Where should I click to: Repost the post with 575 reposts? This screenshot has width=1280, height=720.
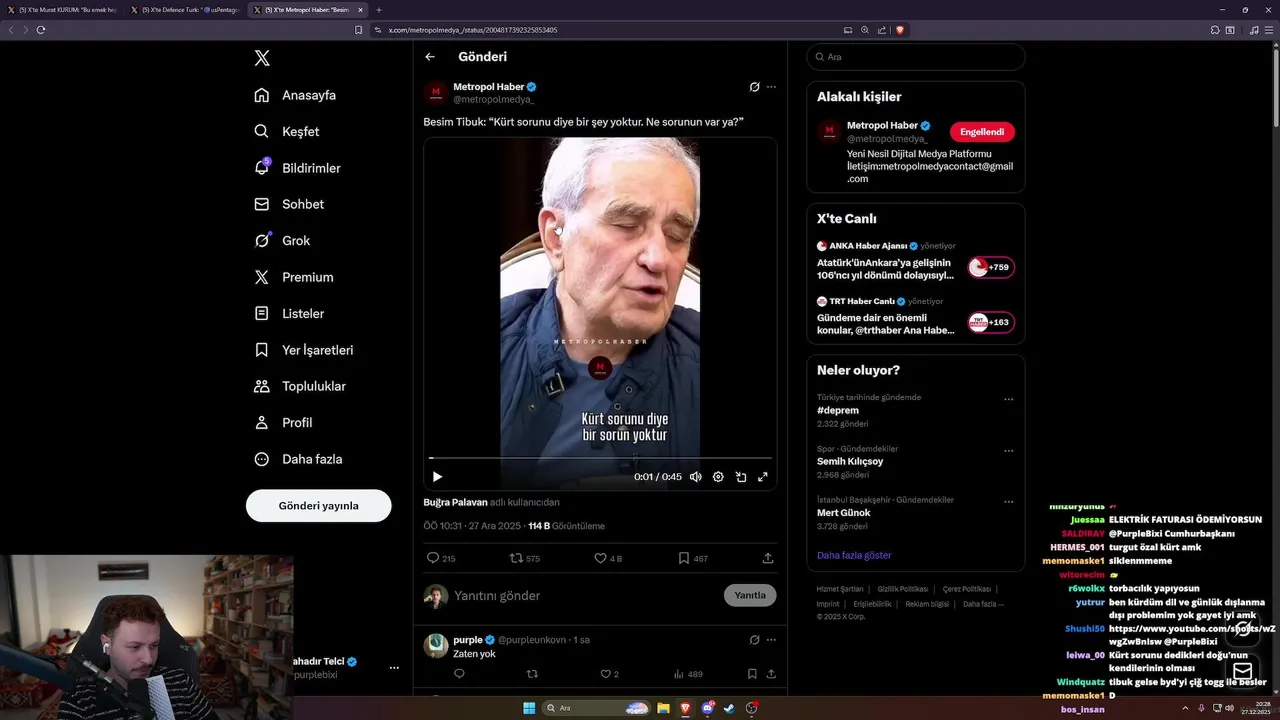524,558
